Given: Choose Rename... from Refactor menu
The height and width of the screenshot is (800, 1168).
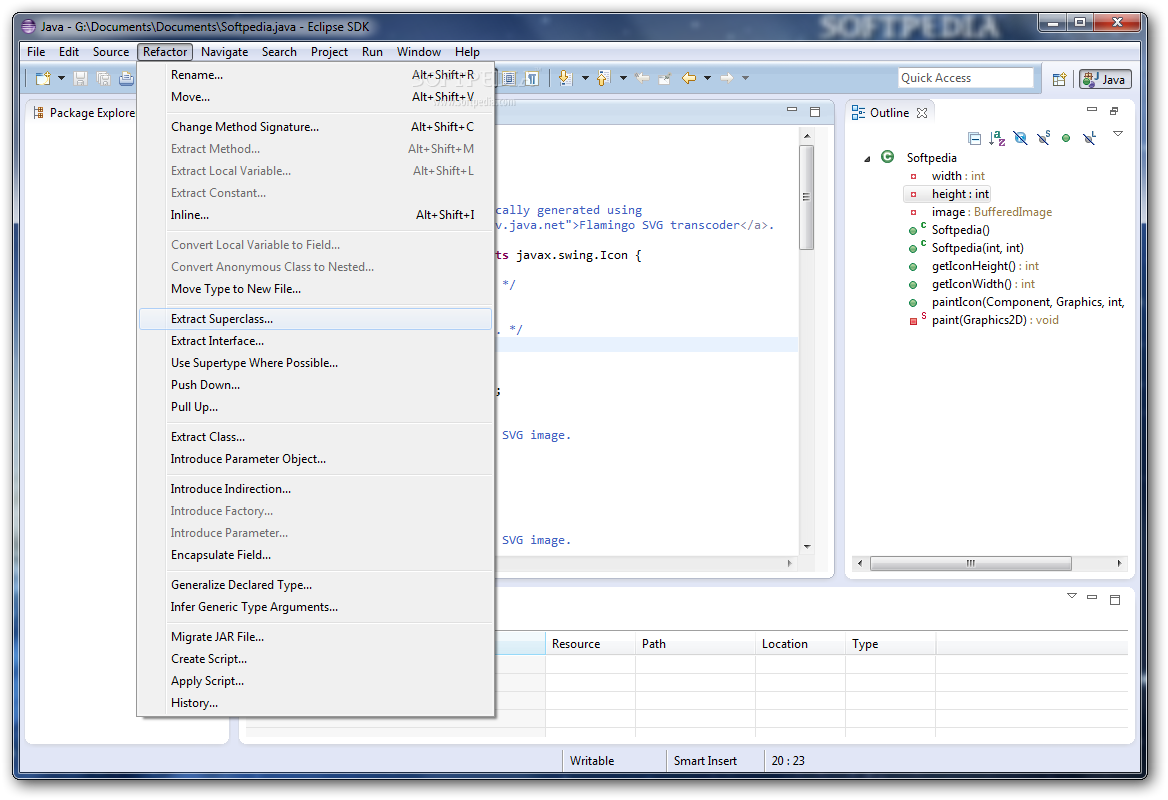Looking at the screenshot, I should [x=316, y=75].
